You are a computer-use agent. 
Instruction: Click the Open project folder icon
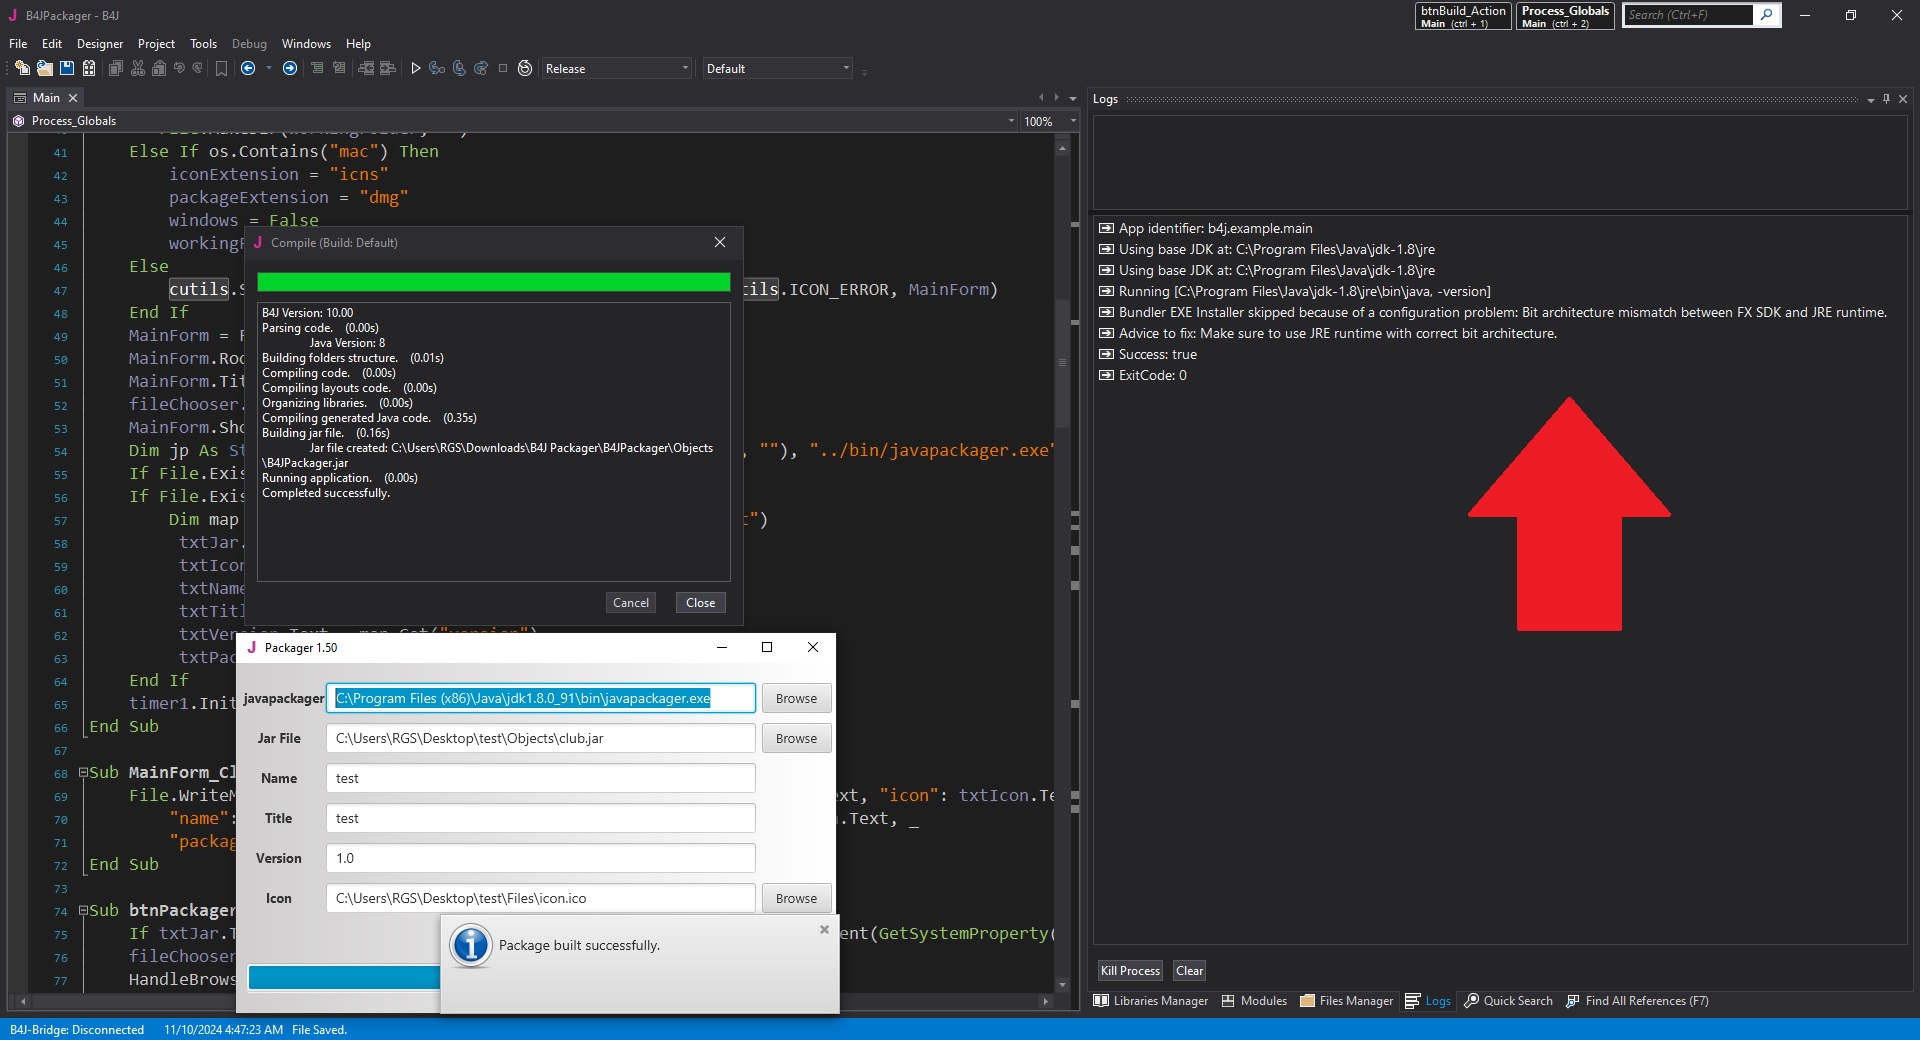[44, 68]
